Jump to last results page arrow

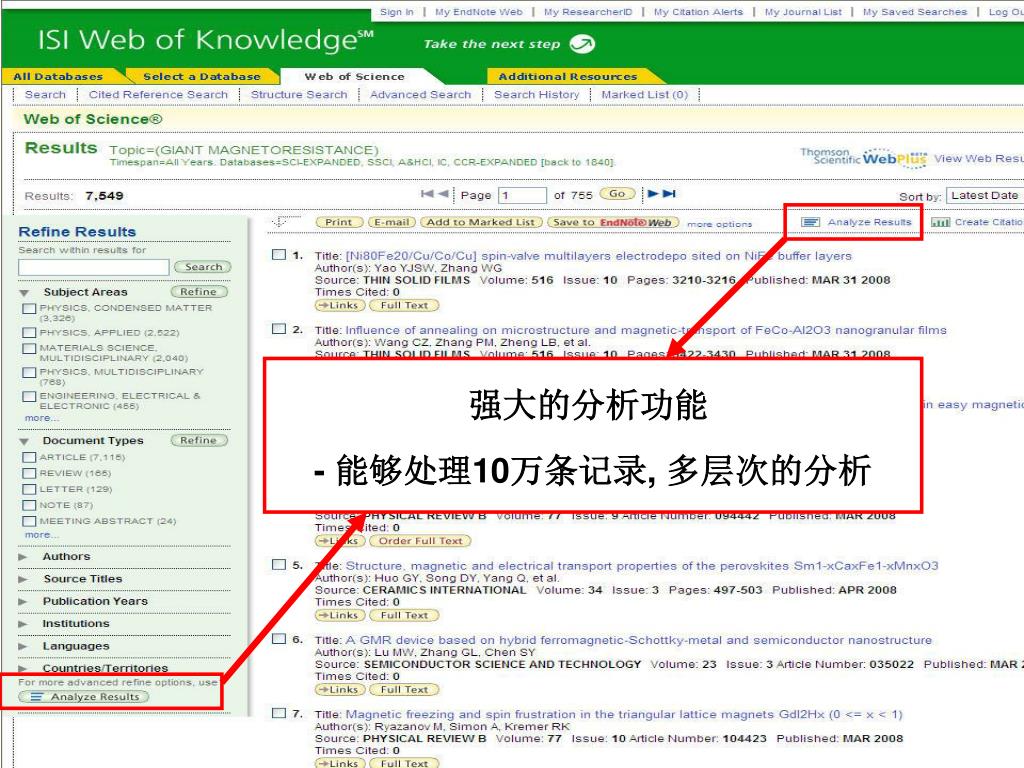coord(669,194)
